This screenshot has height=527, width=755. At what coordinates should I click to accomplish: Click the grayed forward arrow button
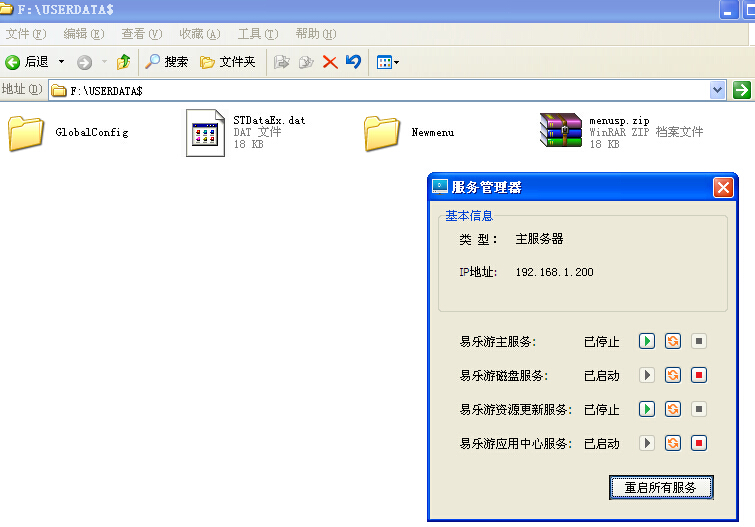(x=84, y=62)
